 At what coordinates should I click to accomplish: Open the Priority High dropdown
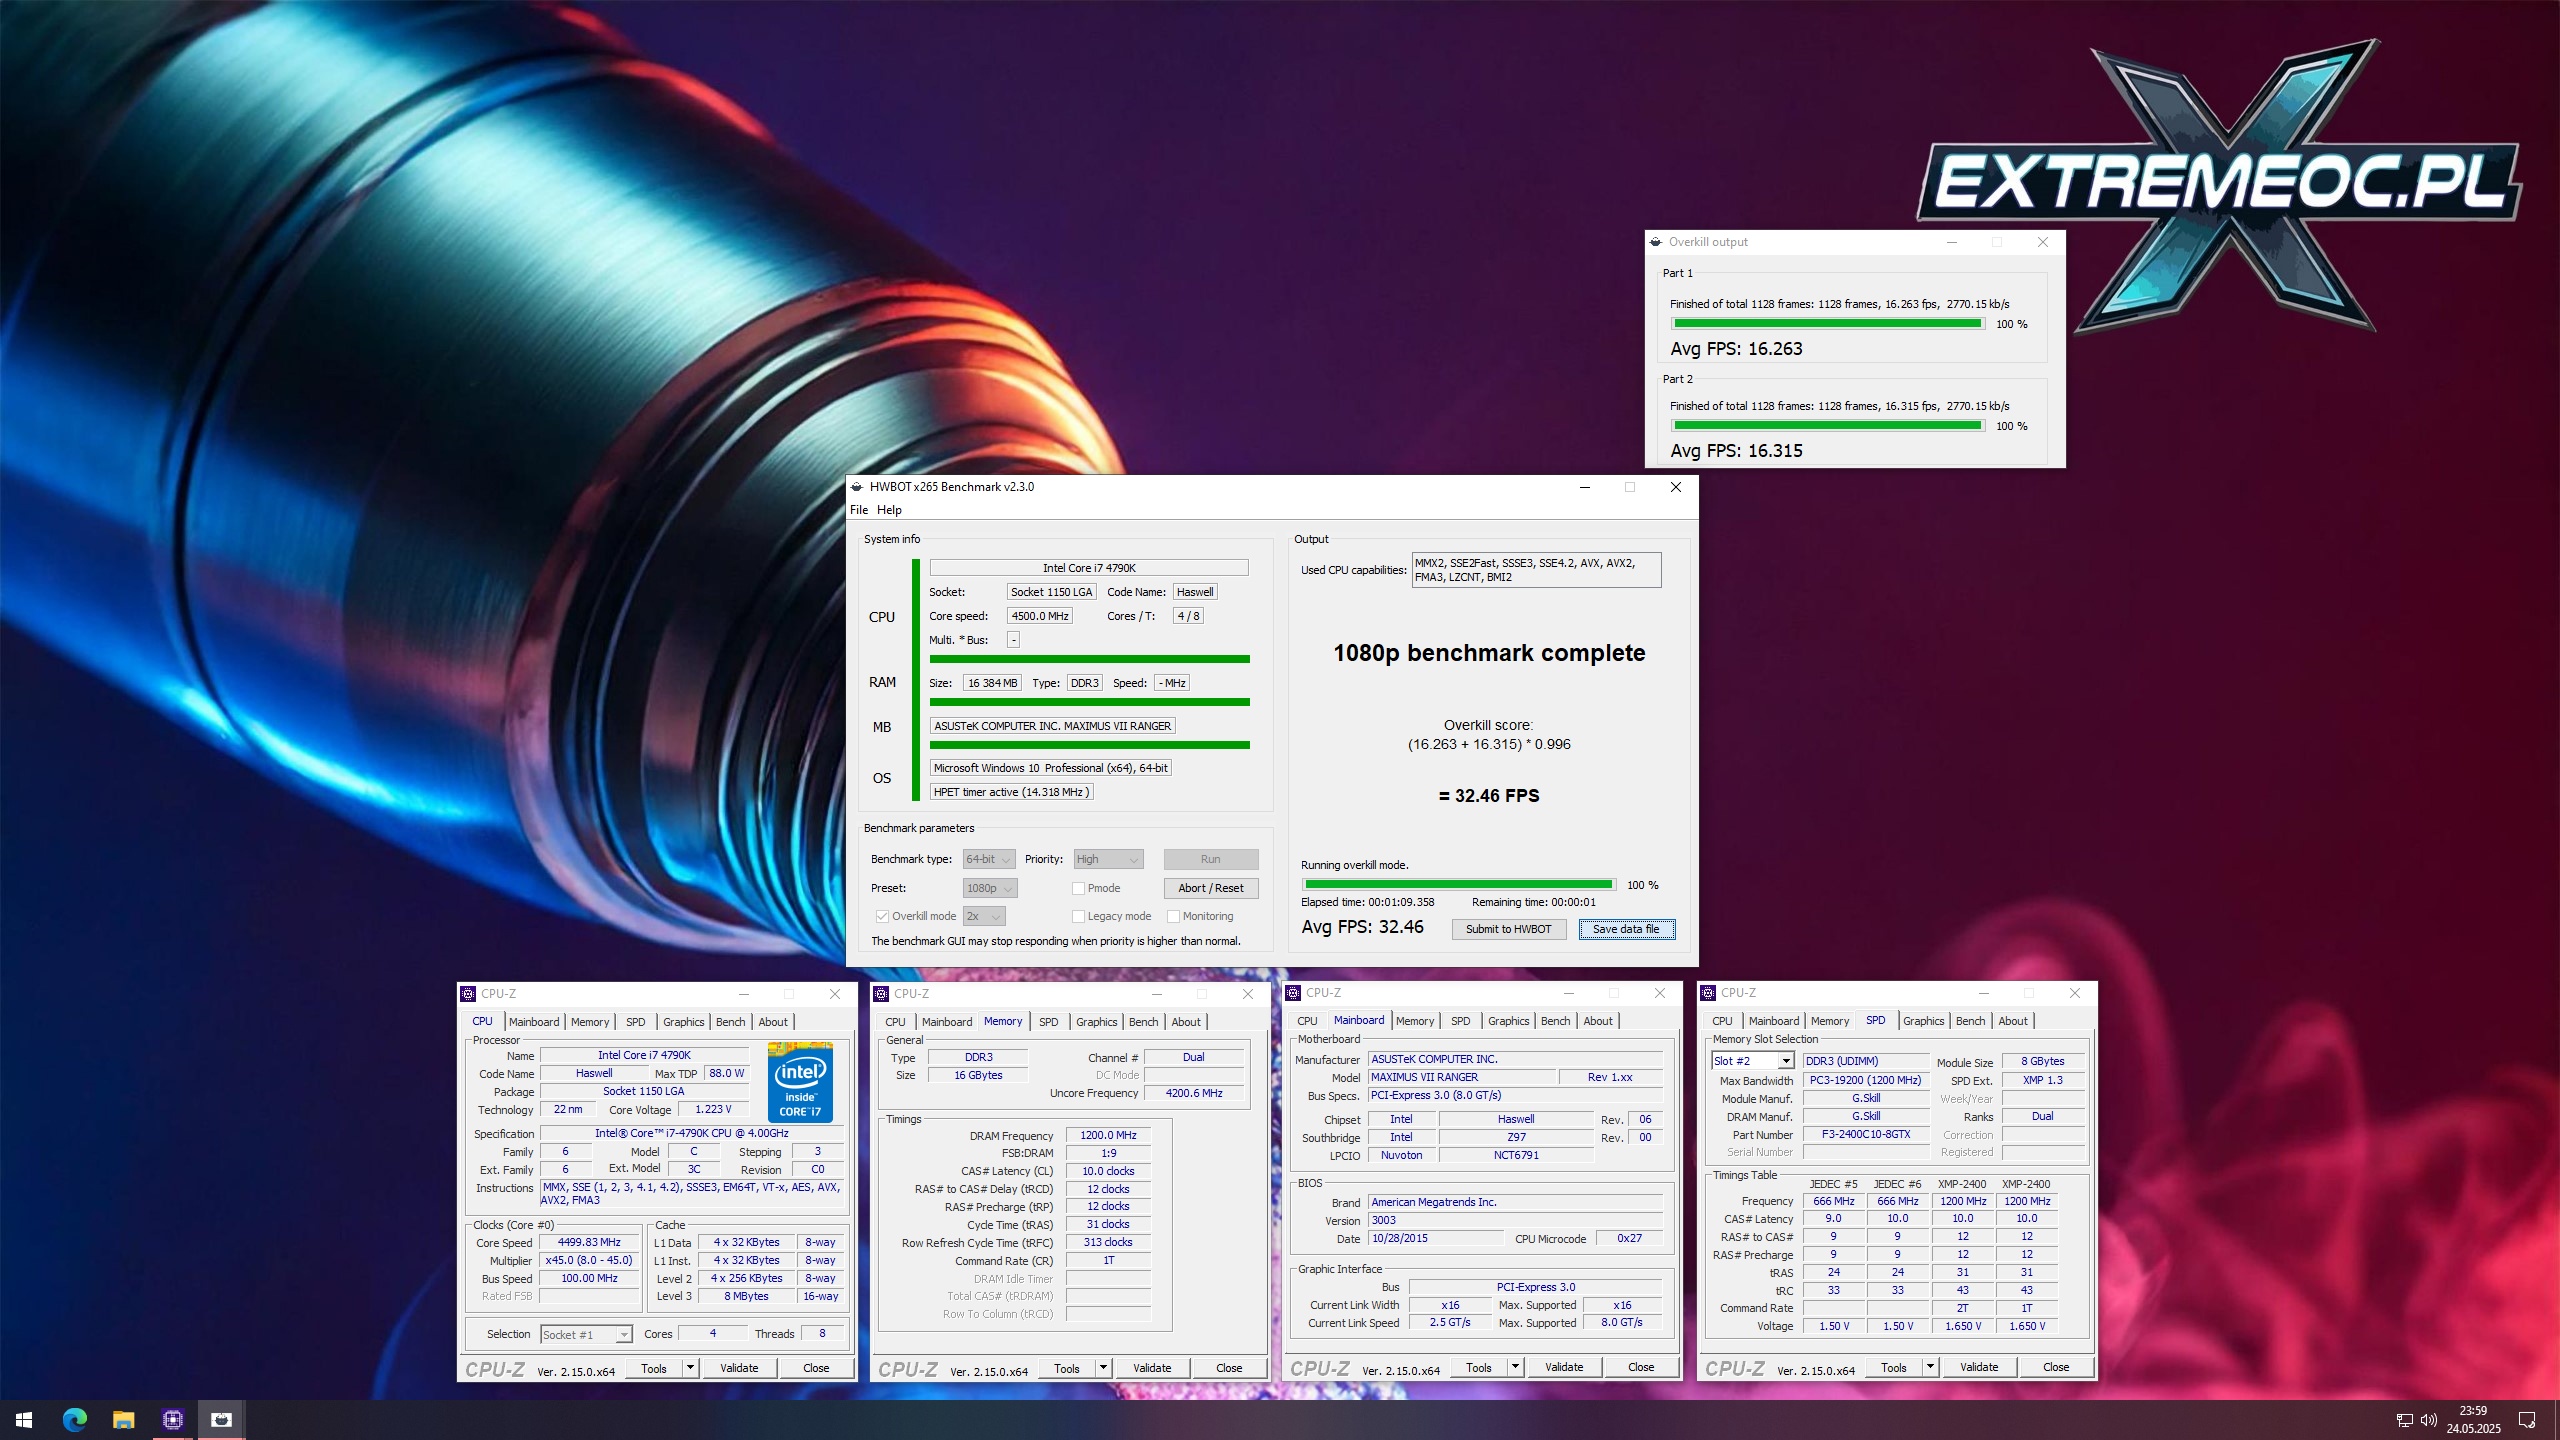click(x=1107, y=859)
